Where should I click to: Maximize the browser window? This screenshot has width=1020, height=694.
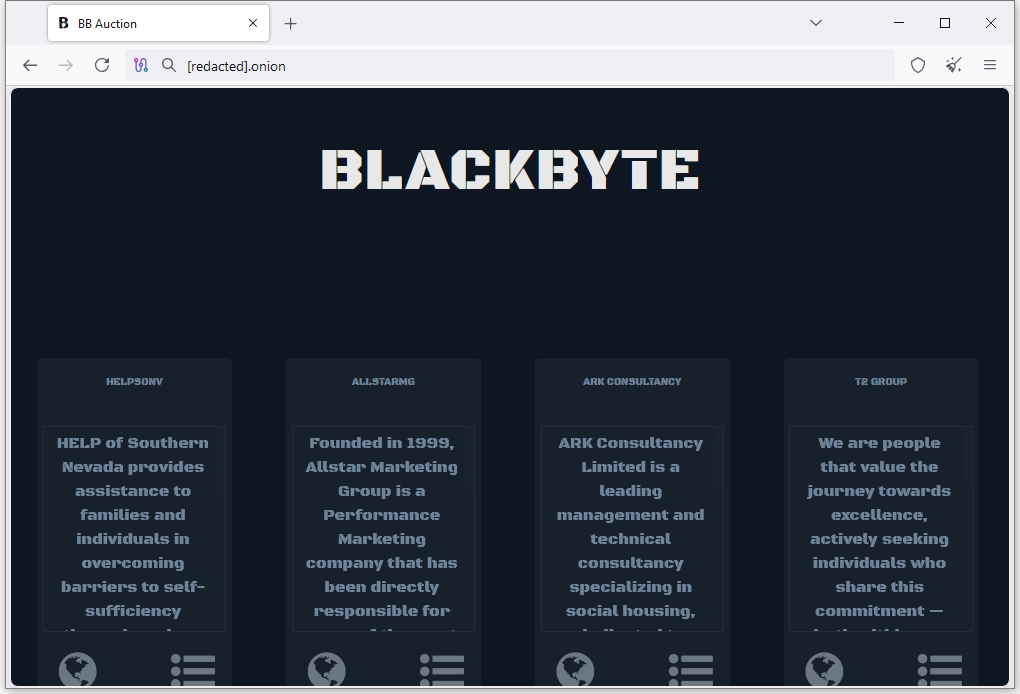pyautogui.click(x=945, y=23)
